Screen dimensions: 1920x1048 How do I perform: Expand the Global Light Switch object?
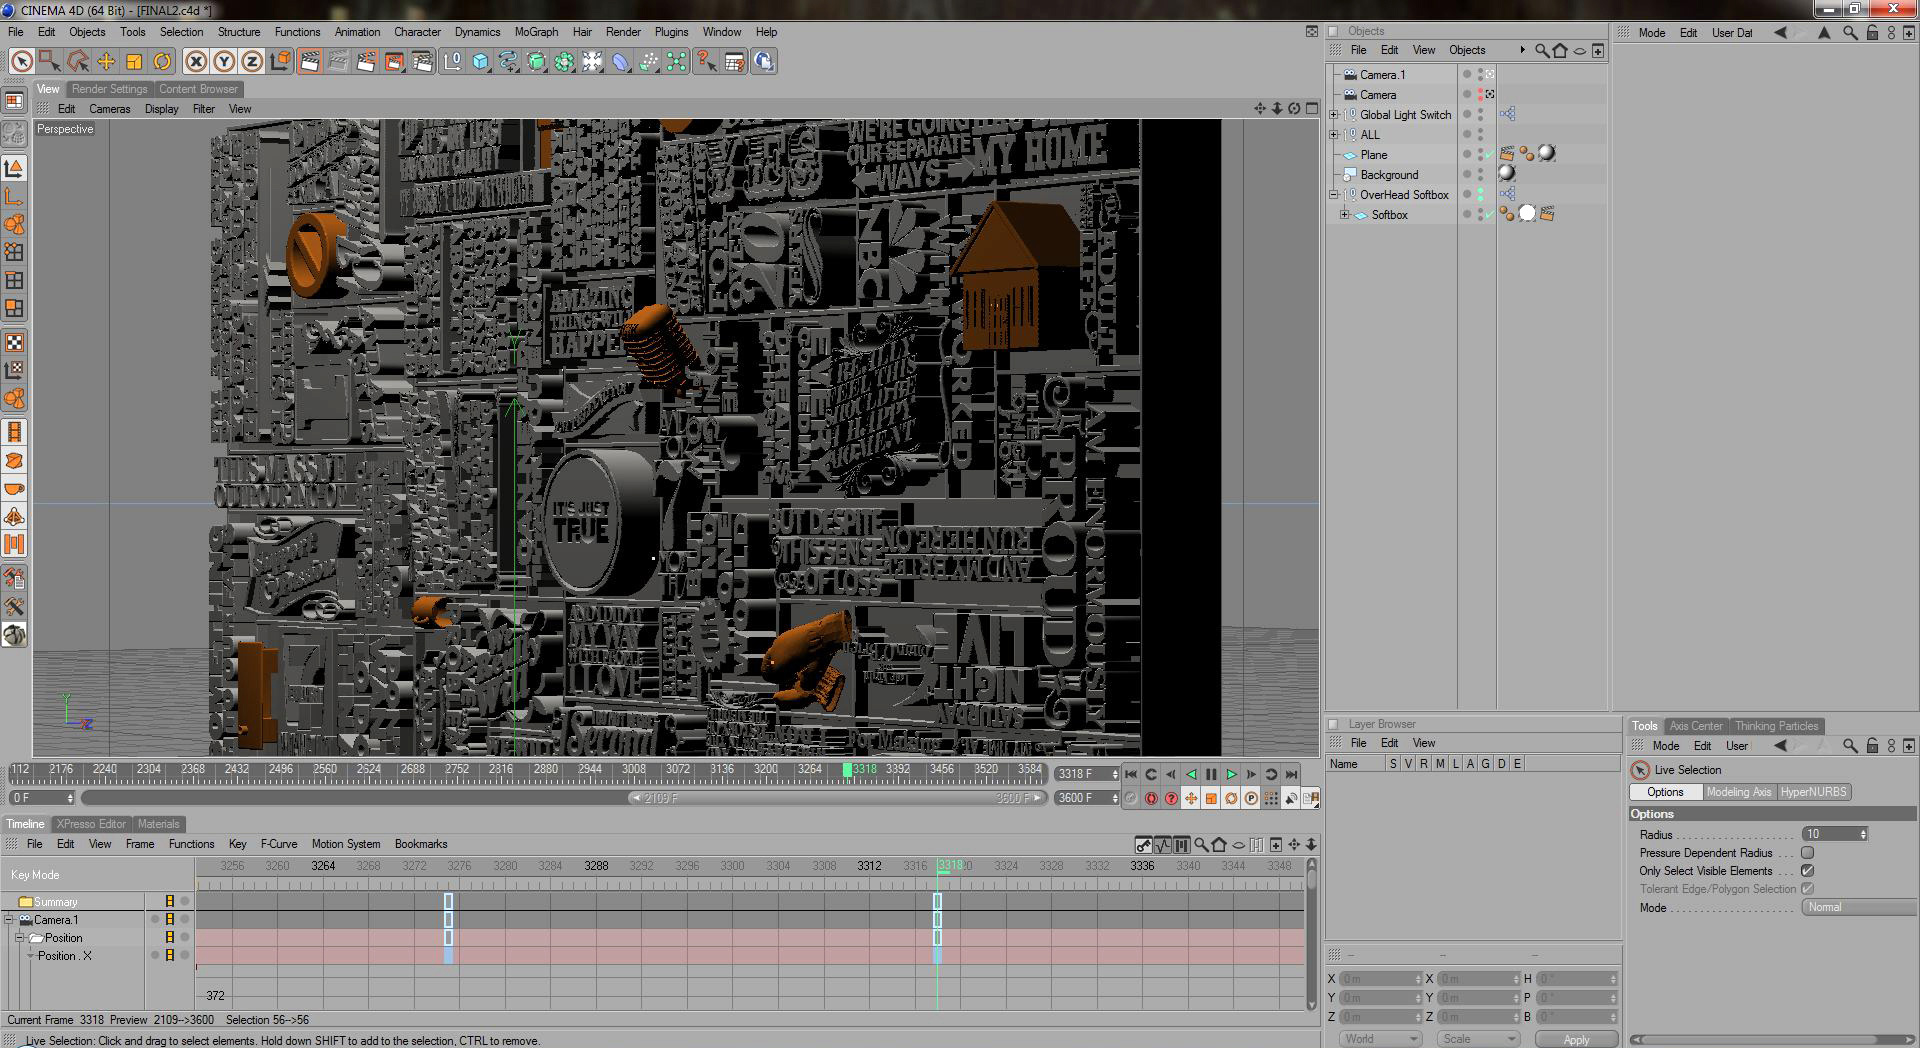tap(1334, 115)
